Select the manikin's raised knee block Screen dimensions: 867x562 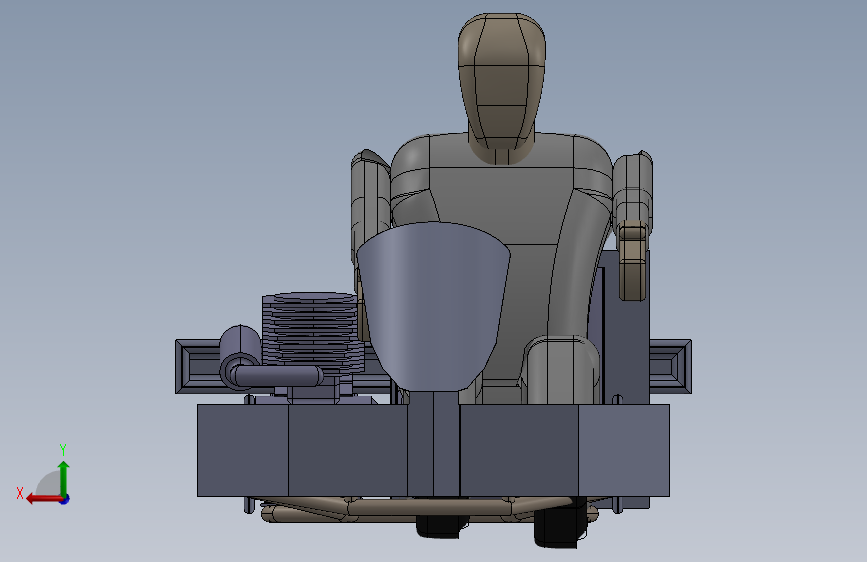click(561, 370)
